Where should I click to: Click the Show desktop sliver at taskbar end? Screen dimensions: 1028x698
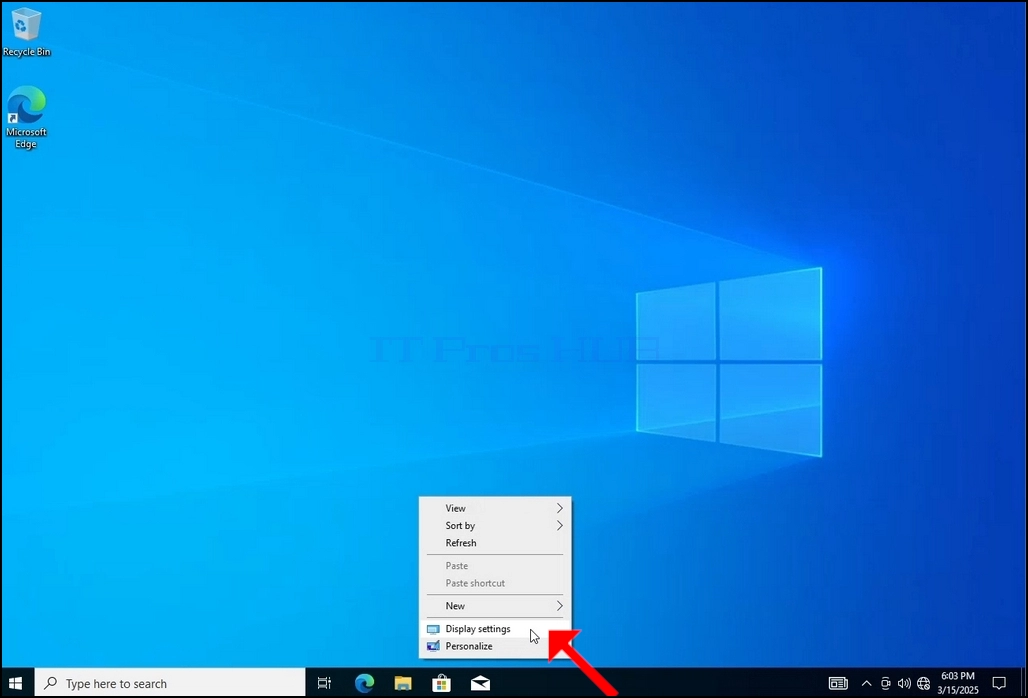pos(1023,684)
